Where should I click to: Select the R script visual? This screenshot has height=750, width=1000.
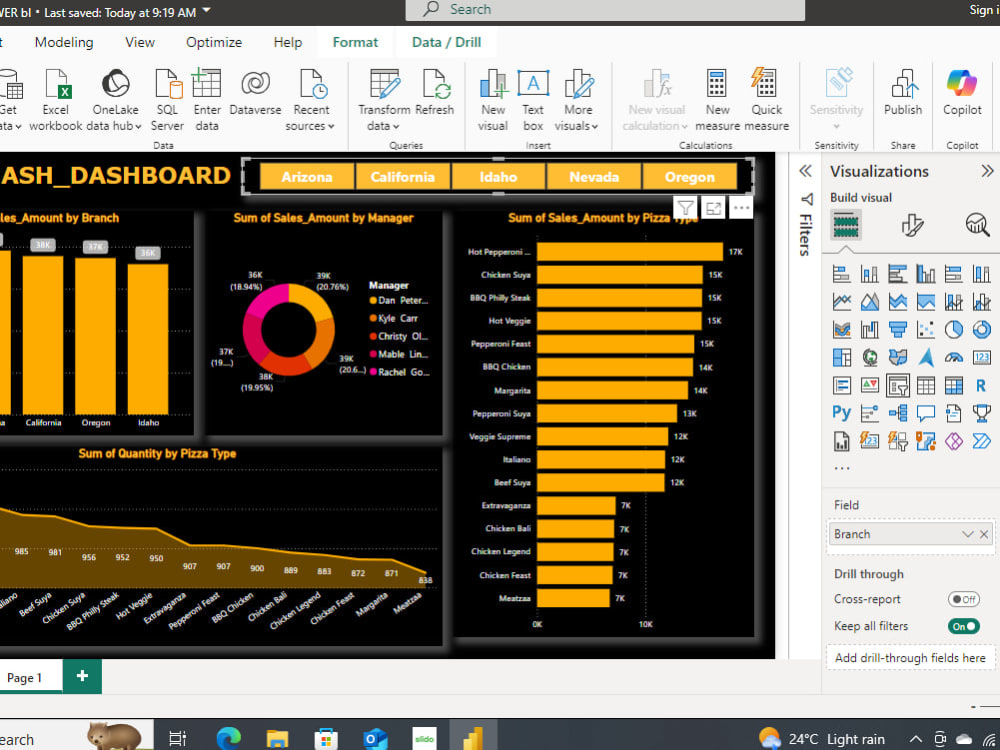coord(982,385)
